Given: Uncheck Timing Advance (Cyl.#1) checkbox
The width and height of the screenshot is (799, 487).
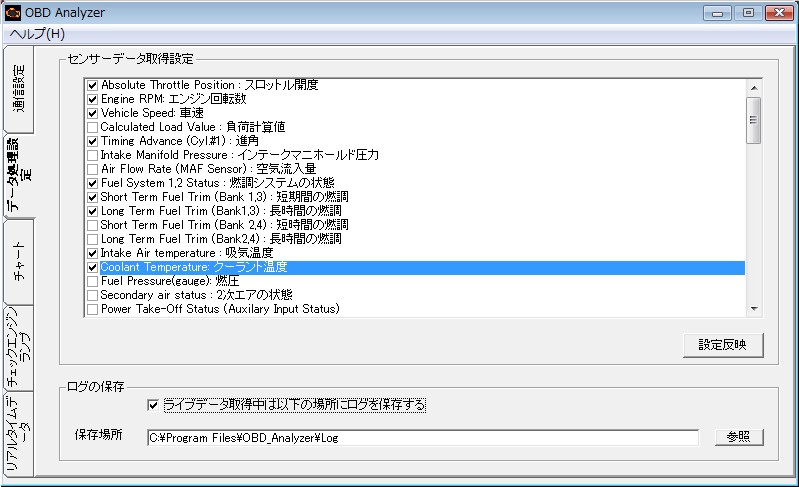Looking at the screenshot, I should click(x=92, y=141).
